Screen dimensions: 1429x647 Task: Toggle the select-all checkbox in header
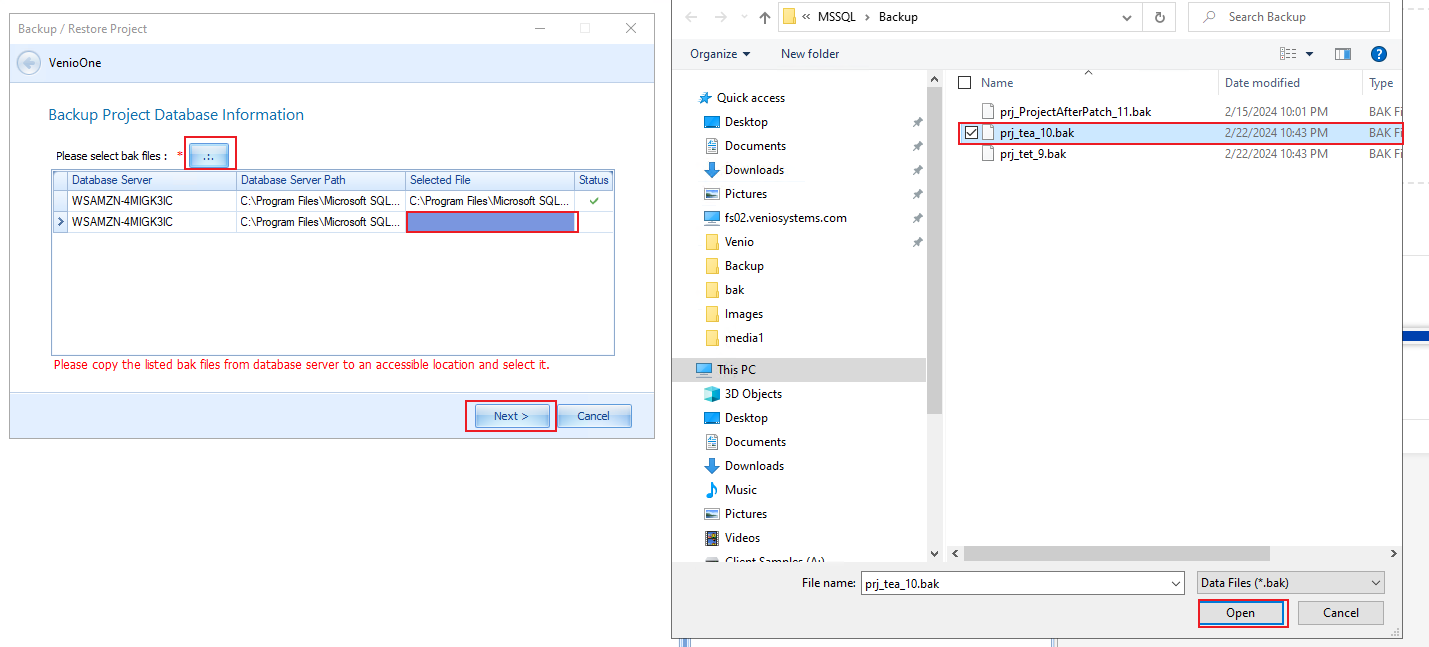point(964,83)
